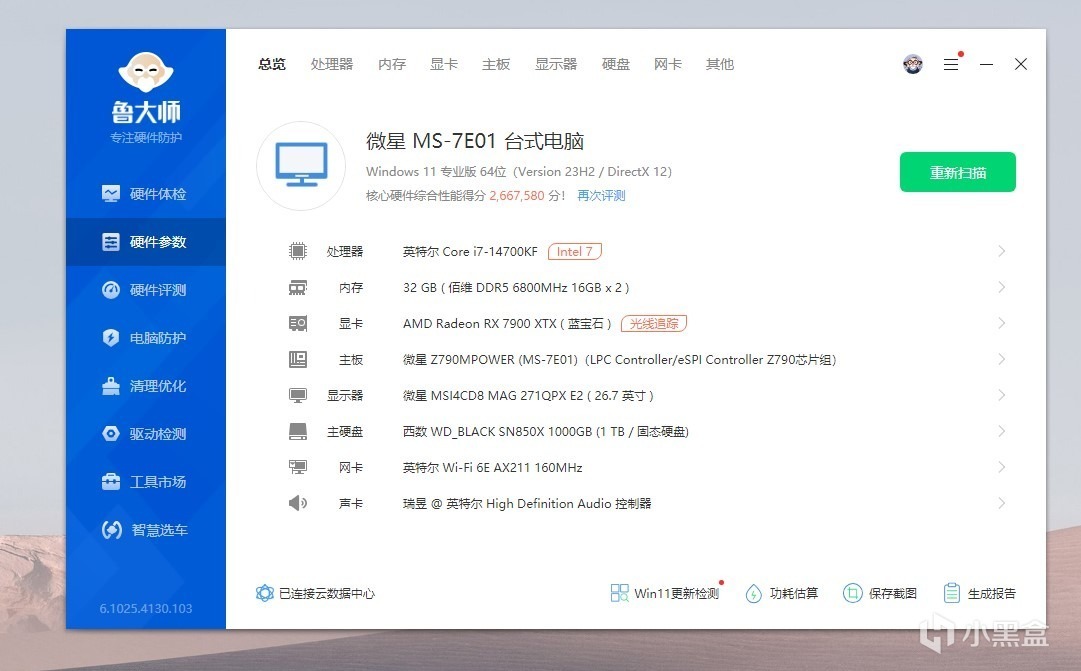Click the 声卡 speaker icon

[x=298, y=503]
